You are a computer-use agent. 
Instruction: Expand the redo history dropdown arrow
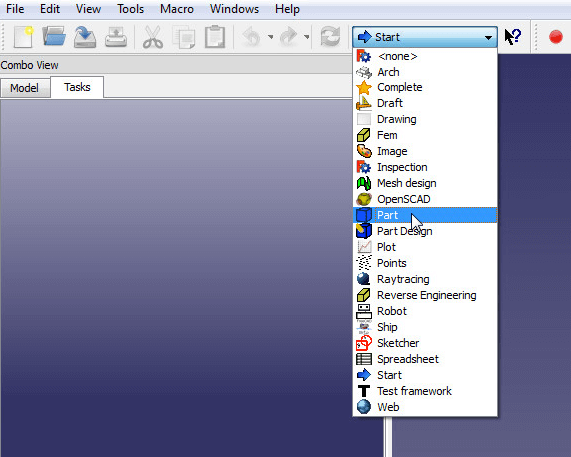tap(307, 37)
